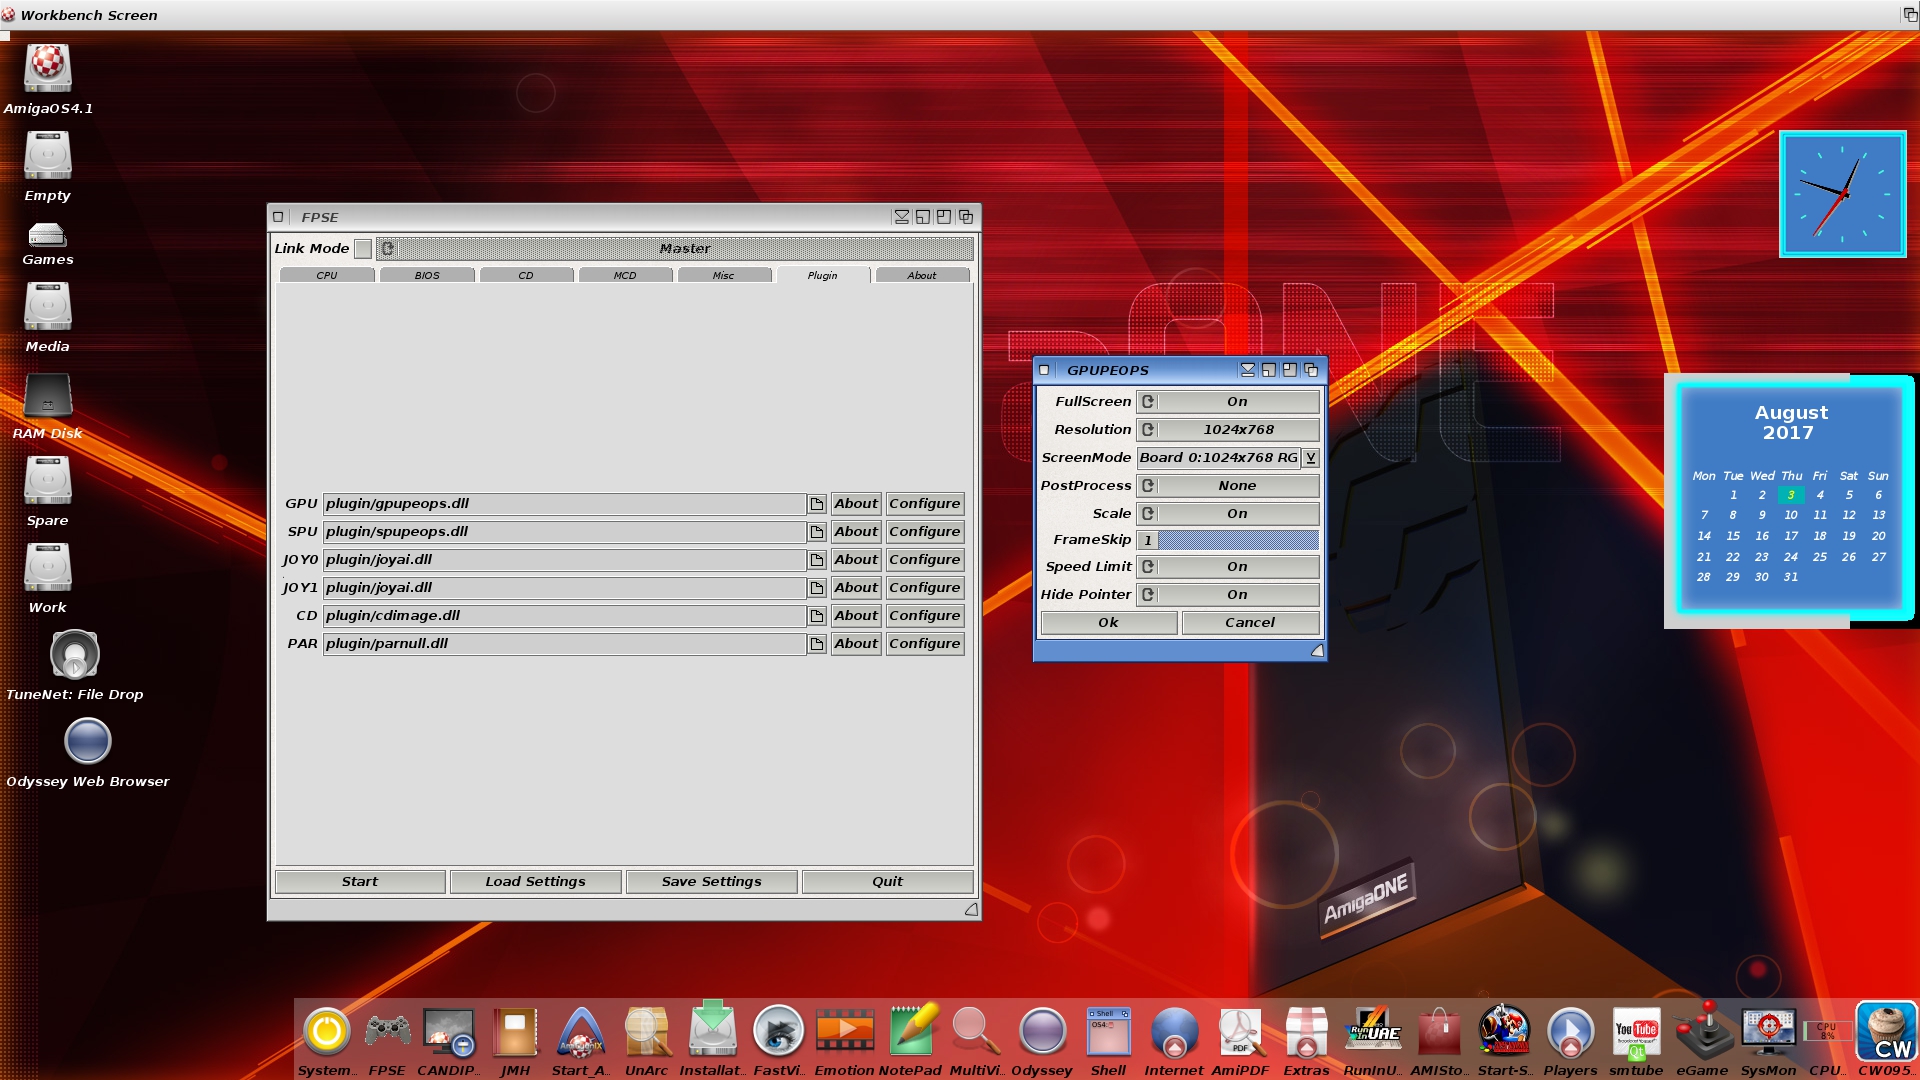Open JMH dock icon
This screenshot has width=1920, height=1080.
tap(515, 1032)
